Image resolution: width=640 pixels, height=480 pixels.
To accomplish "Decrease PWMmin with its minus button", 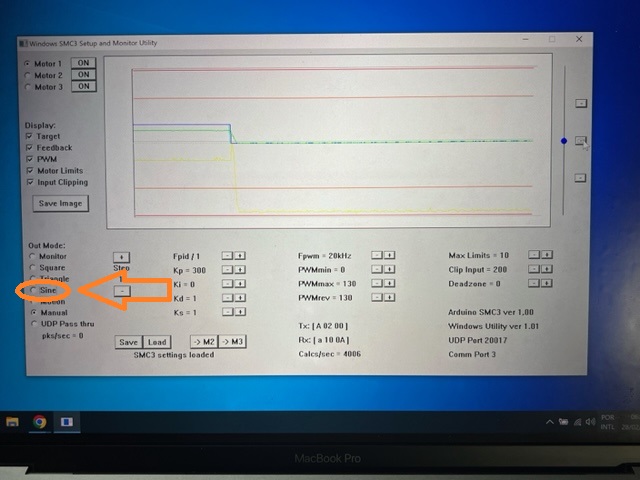I will (377, 269).
